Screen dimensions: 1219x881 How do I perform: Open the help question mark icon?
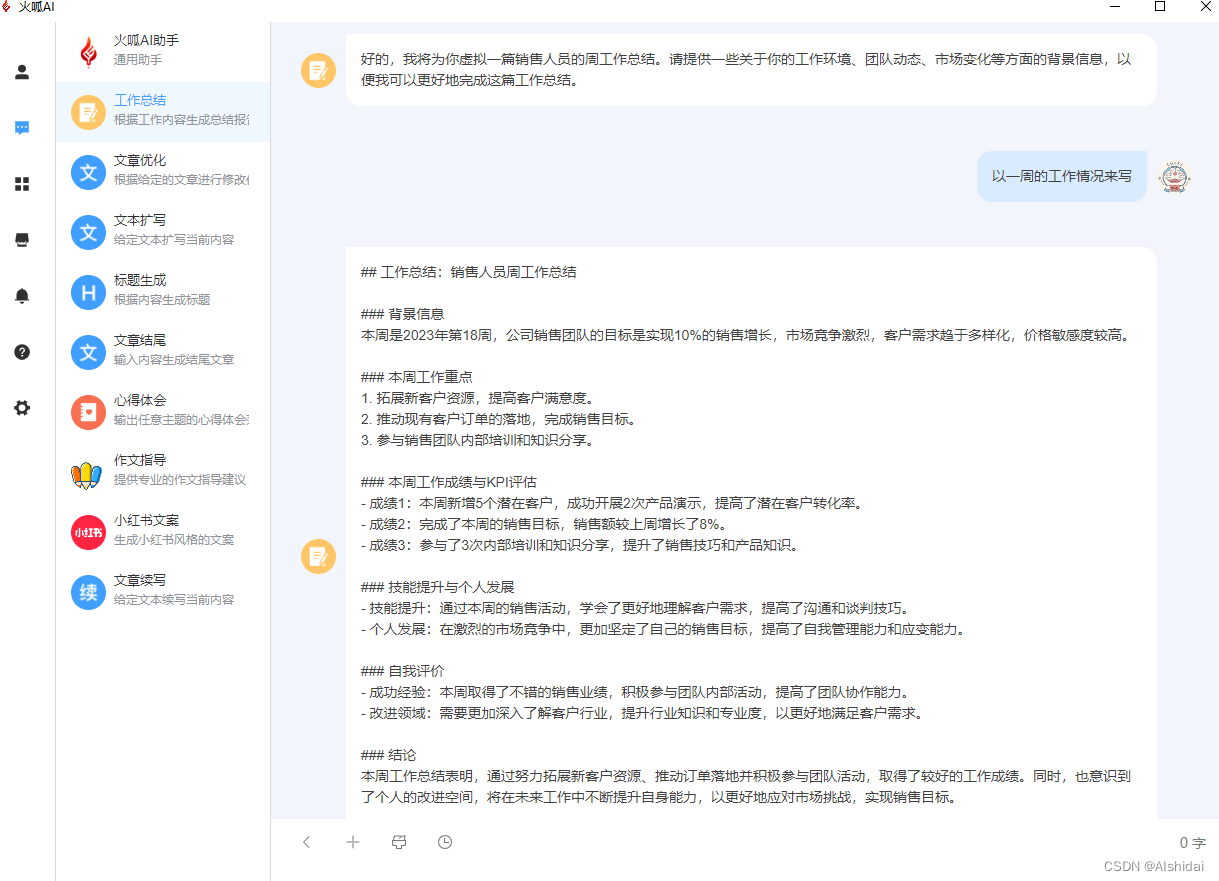click(x=22, y=352)
